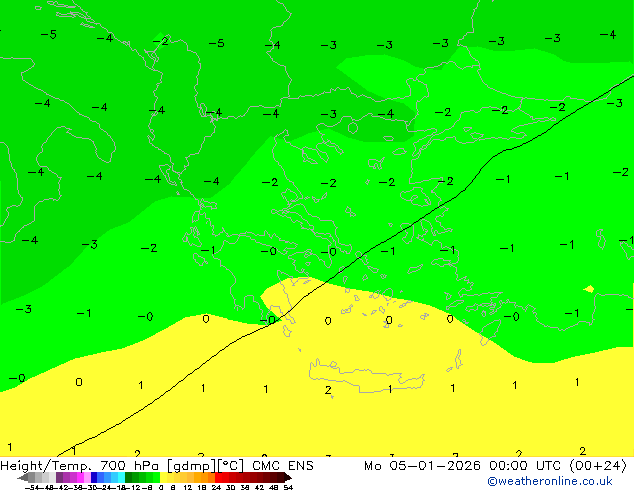634x490 pixels.
Task: Select the bright magenta legend swatch
Action: tap(80, 477)
